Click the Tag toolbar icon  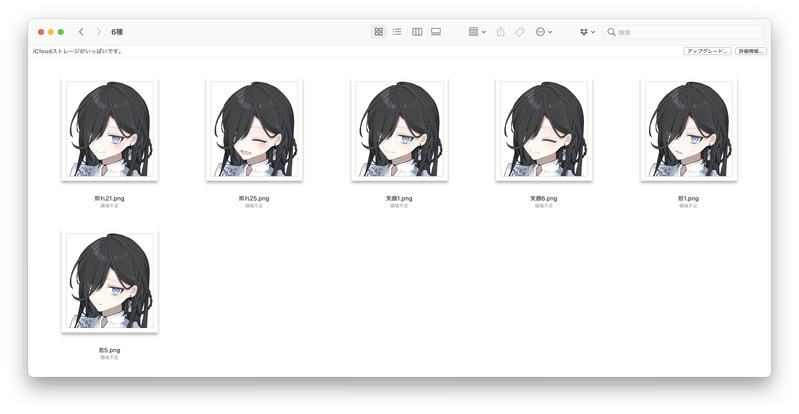point(520,32)
